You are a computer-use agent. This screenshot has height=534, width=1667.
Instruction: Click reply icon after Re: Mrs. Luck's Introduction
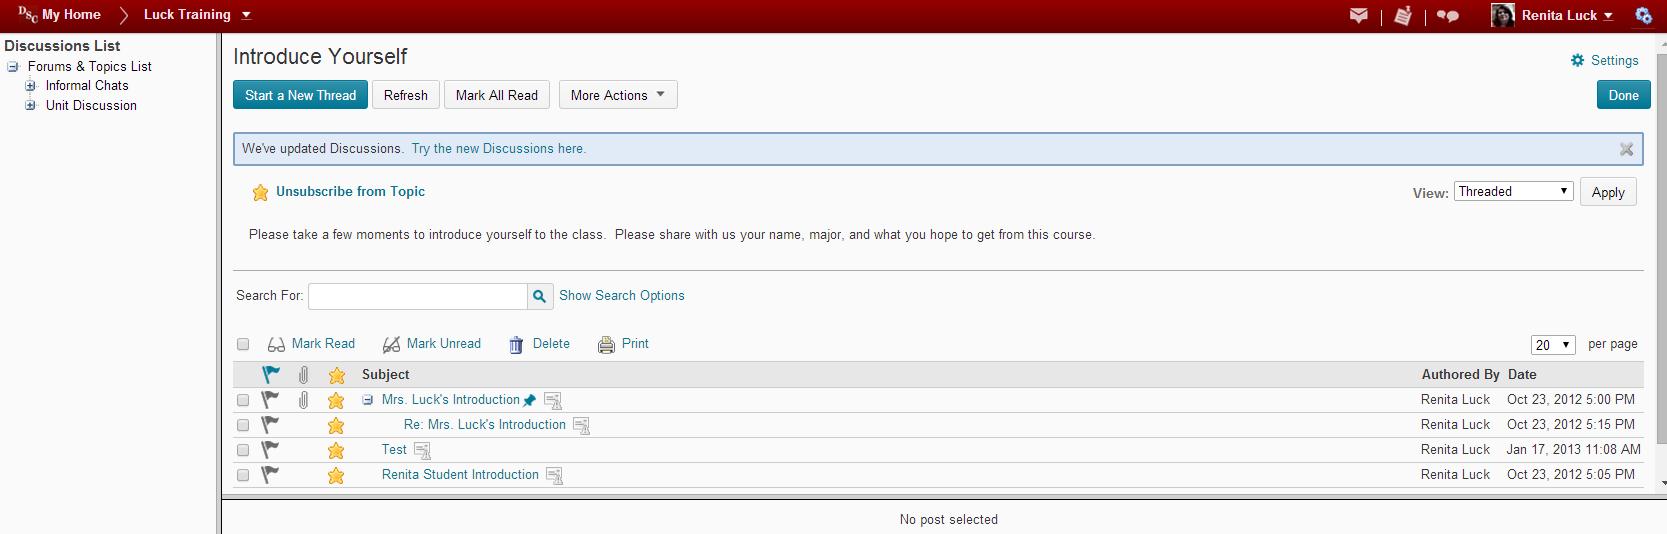click(x=581, y=425)
